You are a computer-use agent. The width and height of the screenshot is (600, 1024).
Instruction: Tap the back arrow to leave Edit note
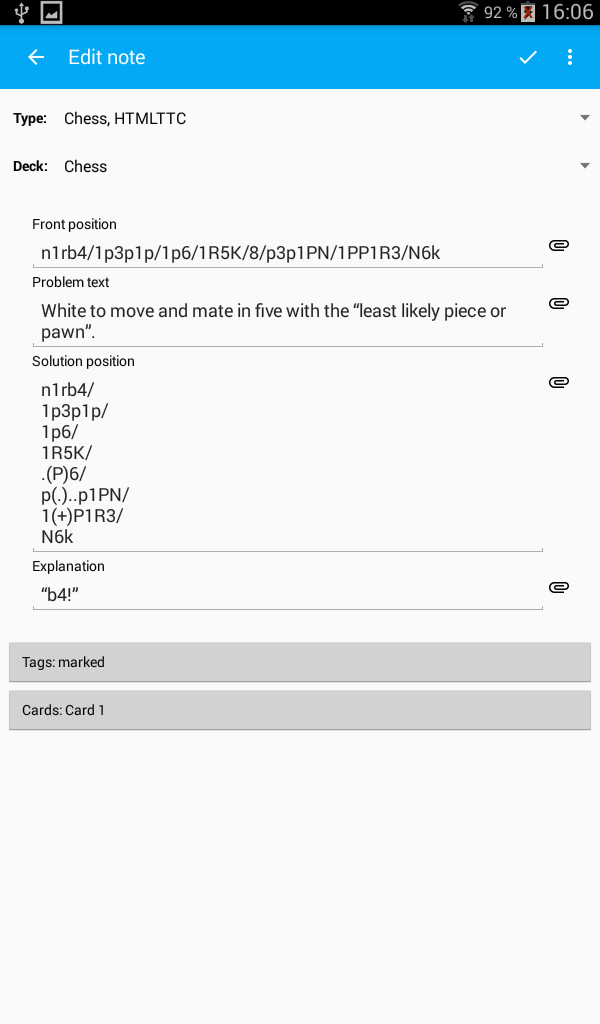coord(36,57)
